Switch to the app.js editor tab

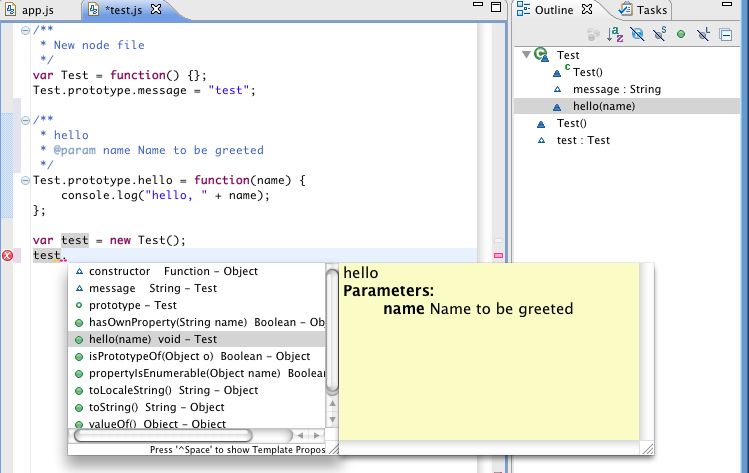(x=30, y=10)
